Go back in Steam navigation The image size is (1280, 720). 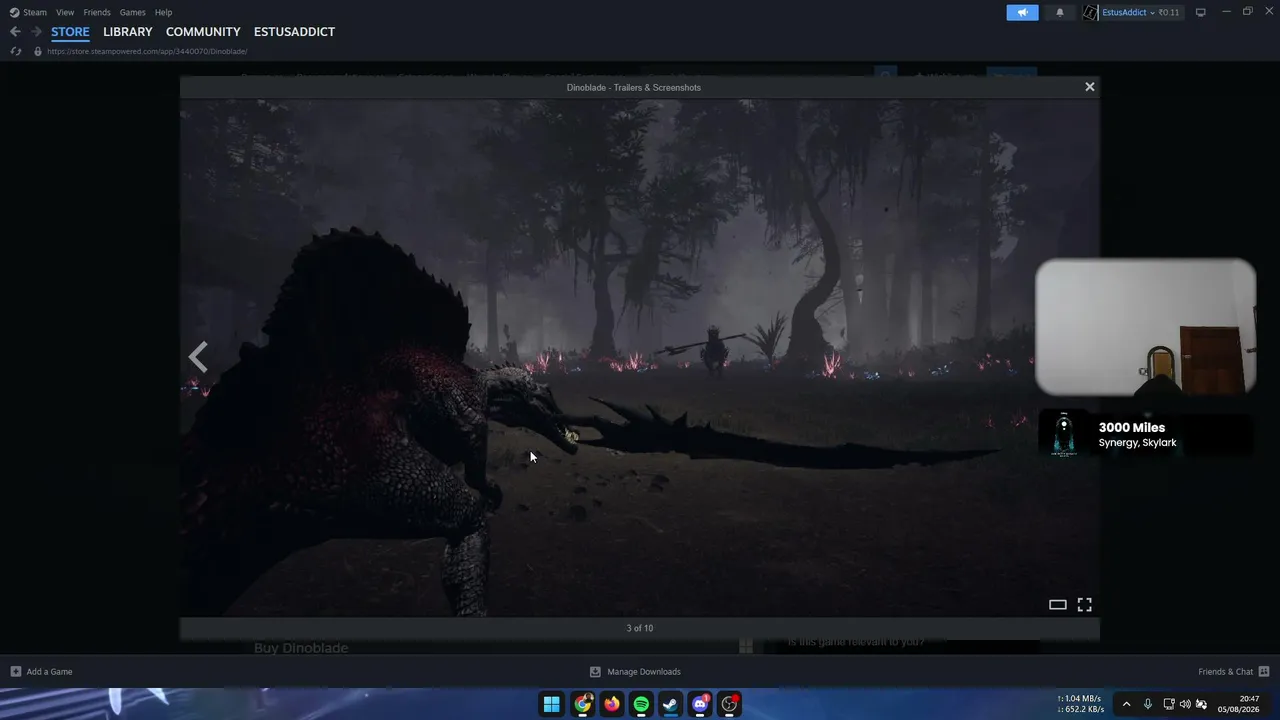point(15,32)
